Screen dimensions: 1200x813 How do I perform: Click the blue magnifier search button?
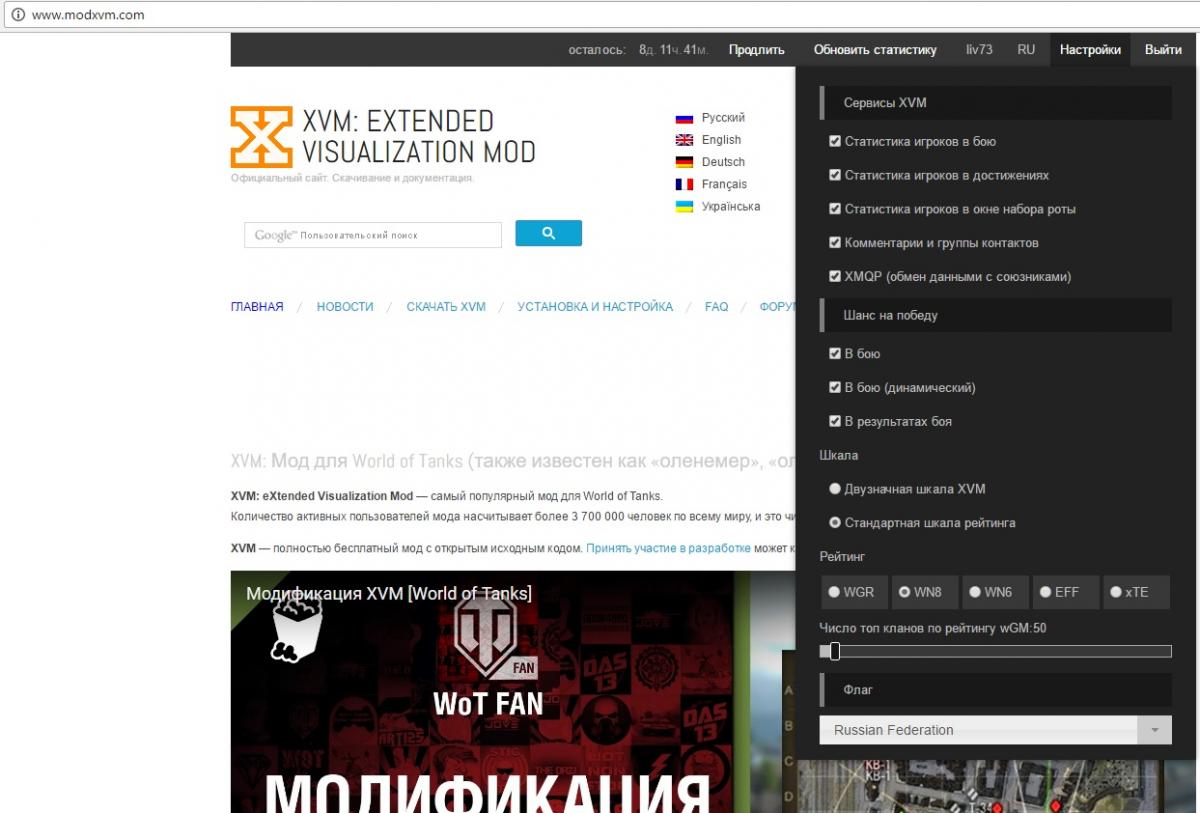click(548, 233)
